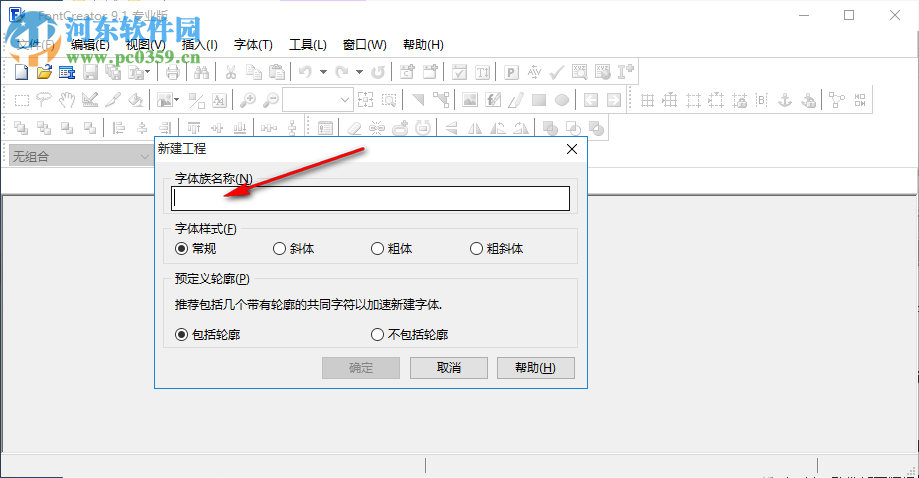This screenshot has height=478, width=919.
Task: Click the Save floppy disk icon
Action: 90,72
